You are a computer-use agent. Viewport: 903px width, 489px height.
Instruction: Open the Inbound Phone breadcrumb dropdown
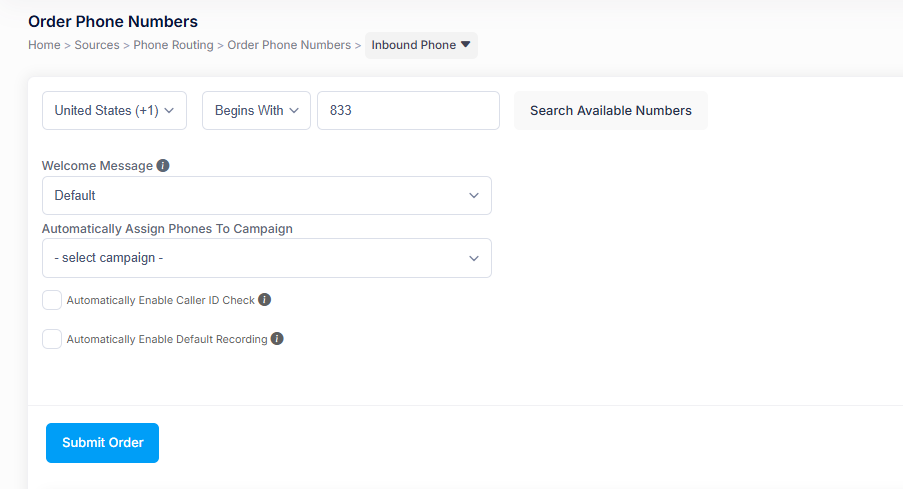[x=421, y=45]
